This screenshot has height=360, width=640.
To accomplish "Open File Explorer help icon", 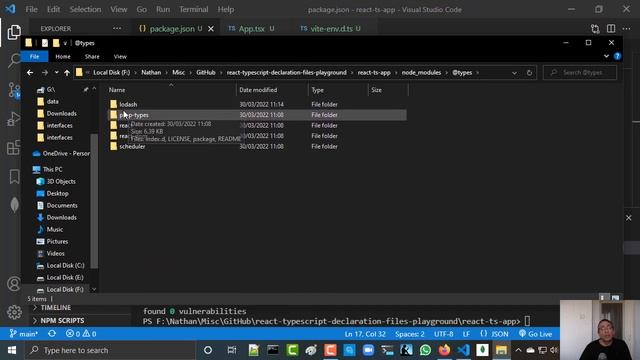I will [618, 56].
